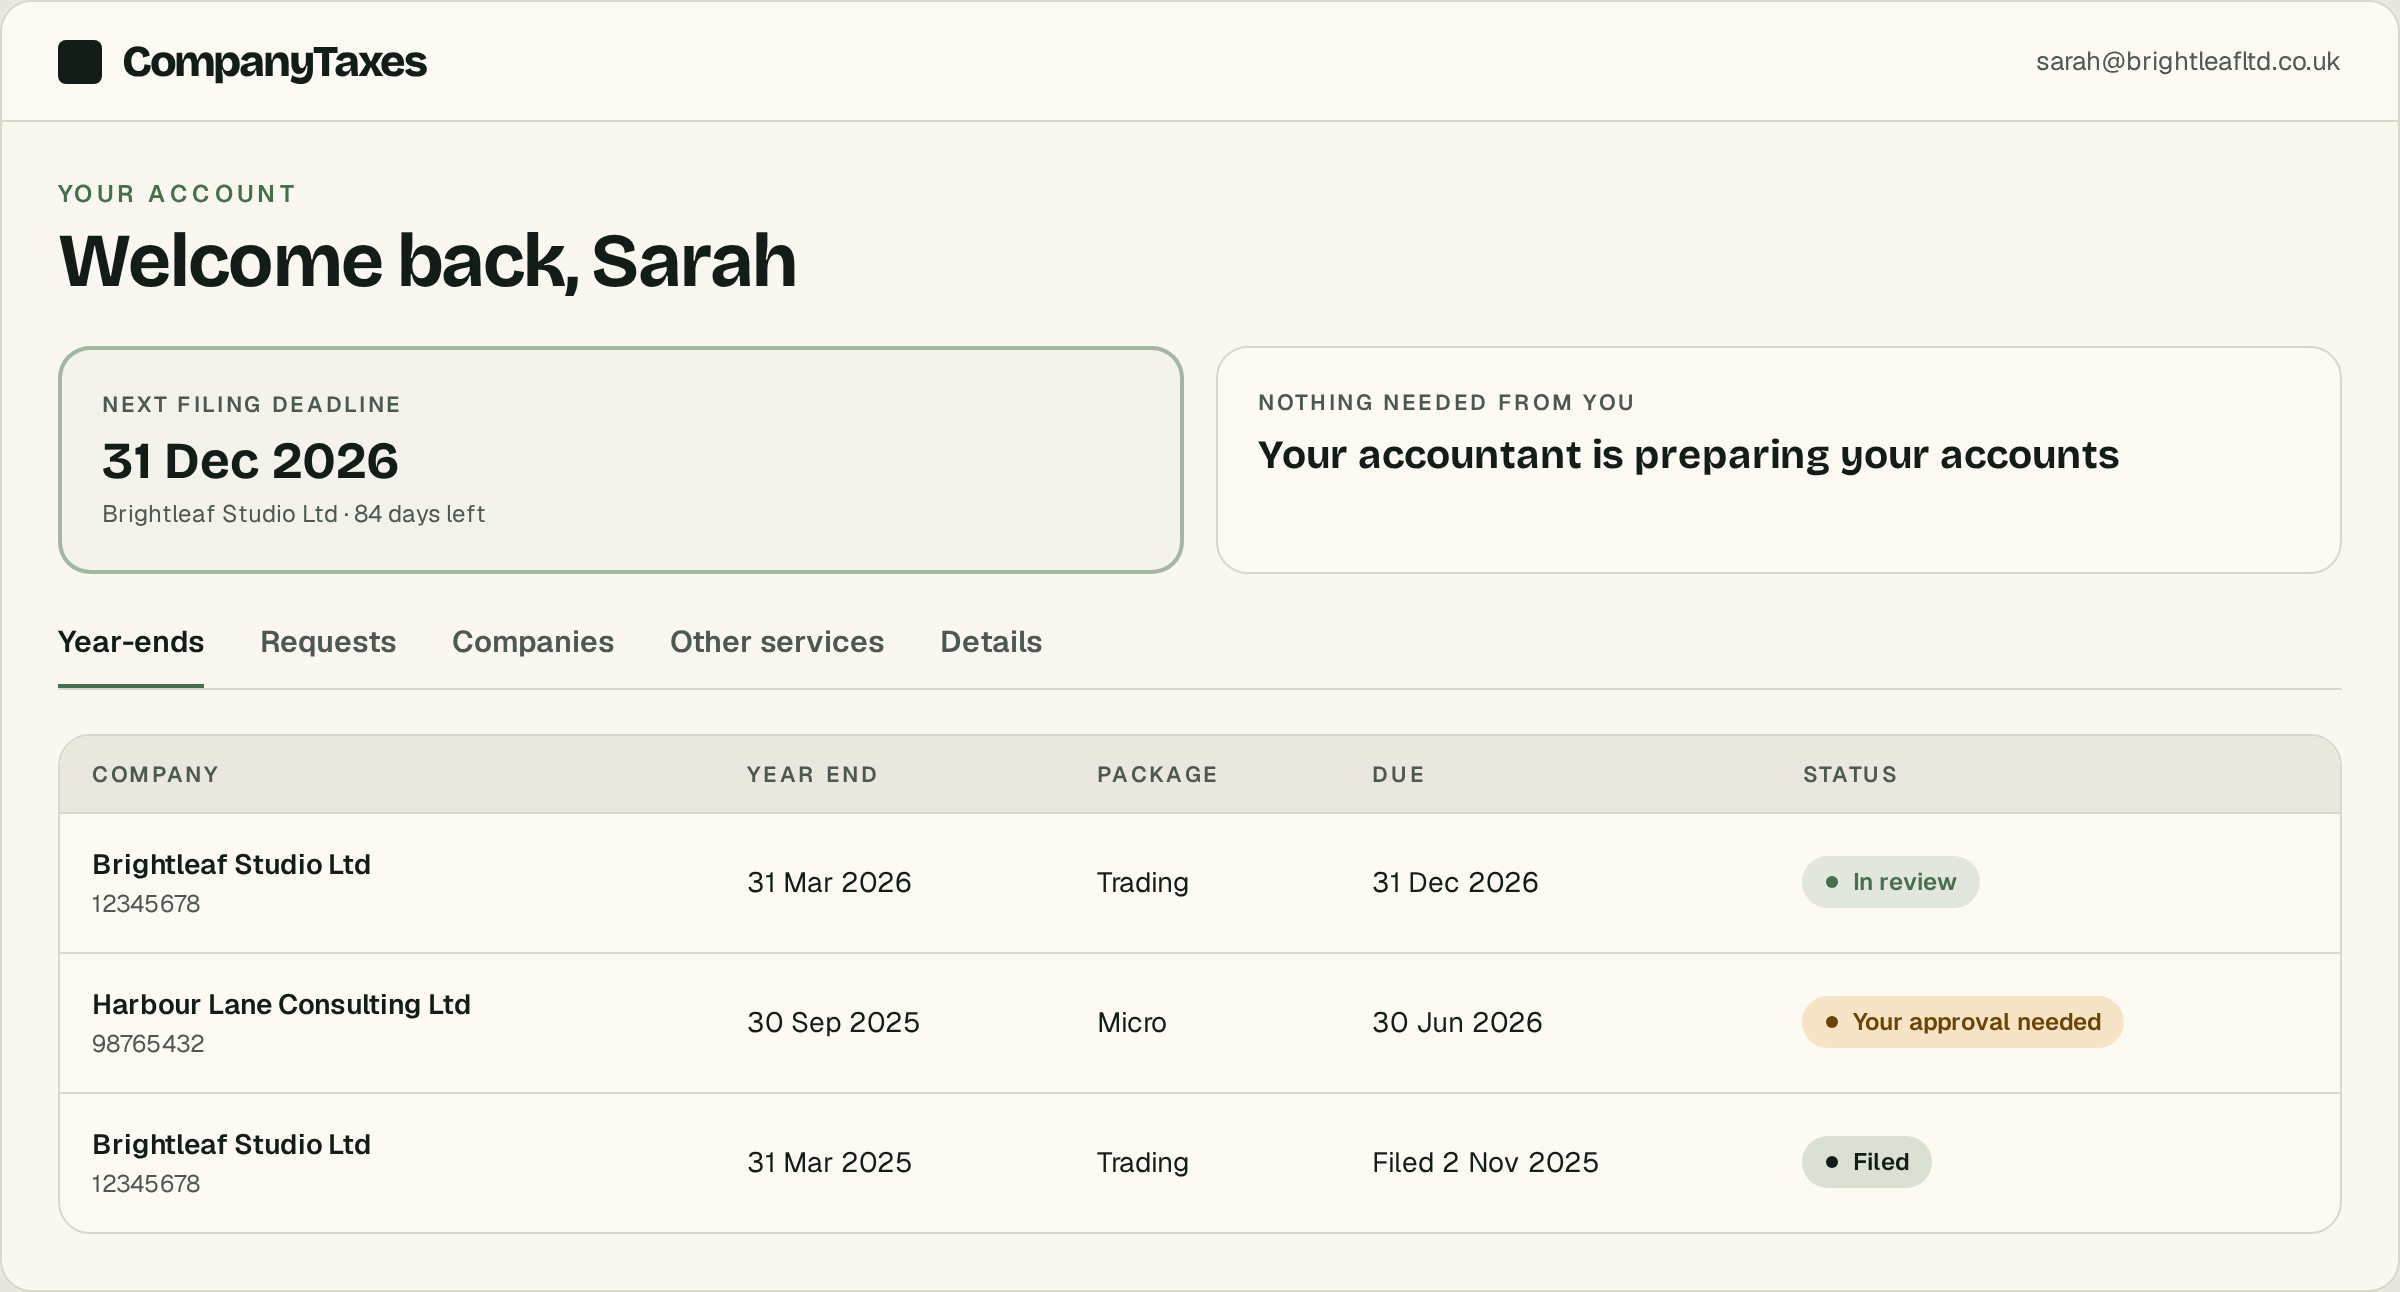The height and width of the screenshot is (1292, 2400).
Task: Click the Company column header
Action: point(155,774)
